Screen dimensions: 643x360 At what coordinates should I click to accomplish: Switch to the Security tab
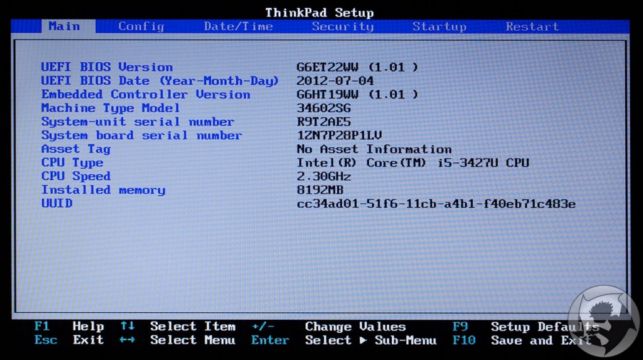342,27
